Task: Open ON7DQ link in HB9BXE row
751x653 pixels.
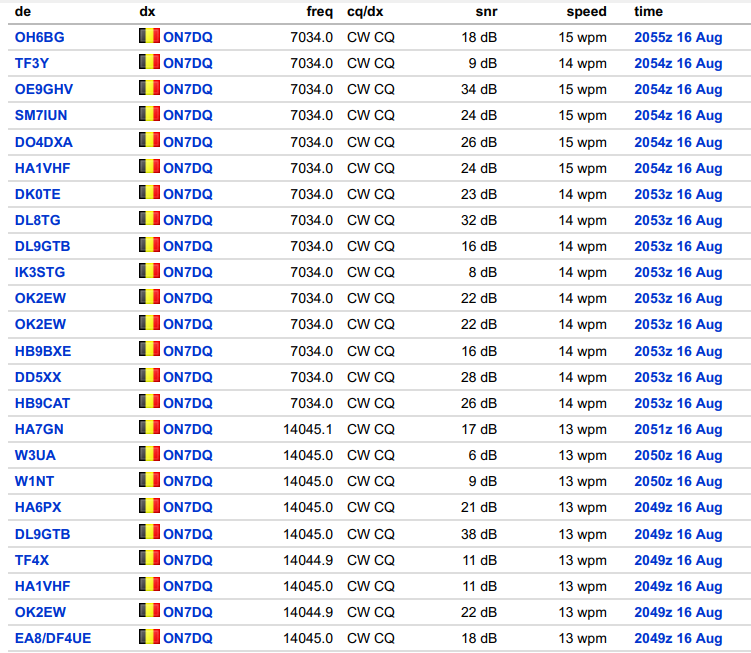Action: (188, 351)
